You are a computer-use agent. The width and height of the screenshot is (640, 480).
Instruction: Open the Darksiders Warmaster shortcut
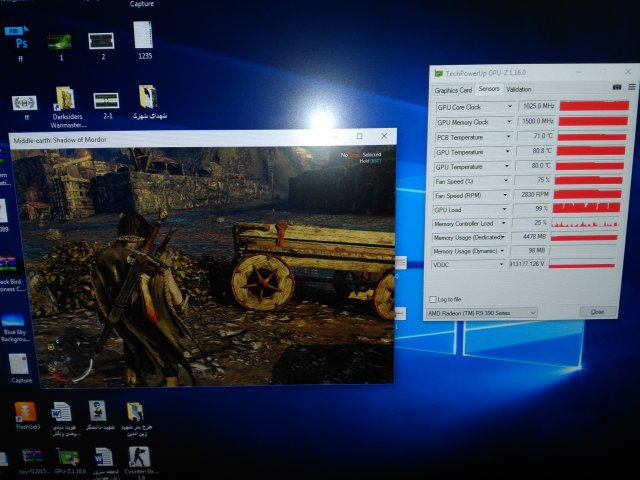[64, 98]
